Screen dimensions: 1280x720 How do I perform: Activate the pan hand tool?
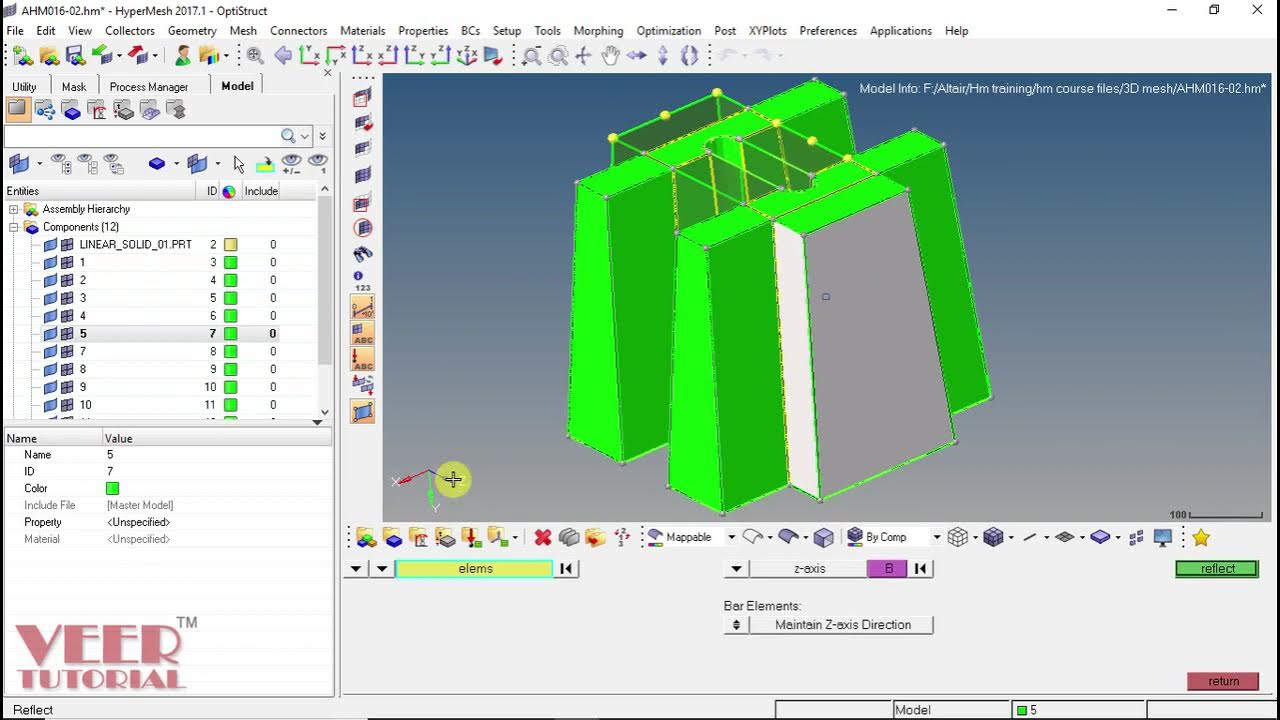[610, 56]
